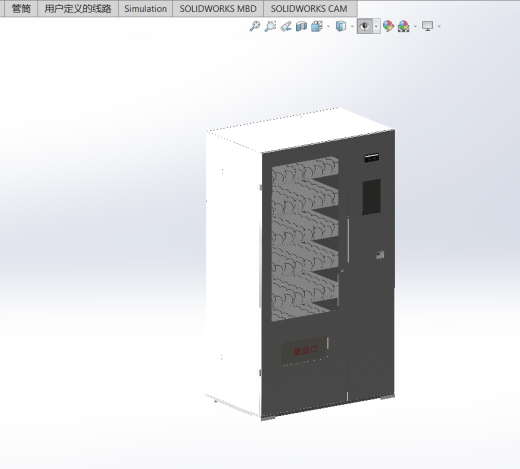Open the 用户定义的线路 tab
This screenshot has height=469, width=520.
[x=78, y=9]
